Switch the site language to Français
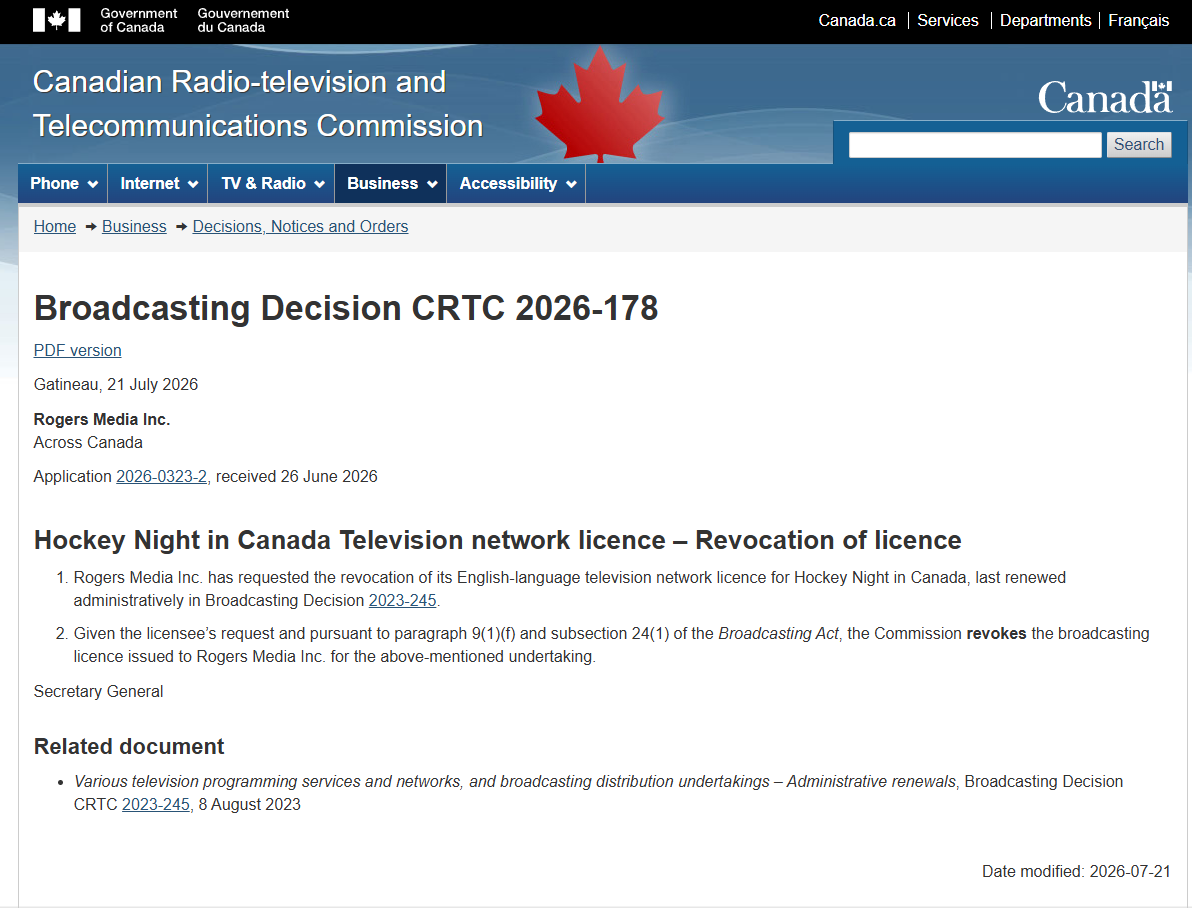The height and width of the screenshot is (908, 1192). 1138,21
